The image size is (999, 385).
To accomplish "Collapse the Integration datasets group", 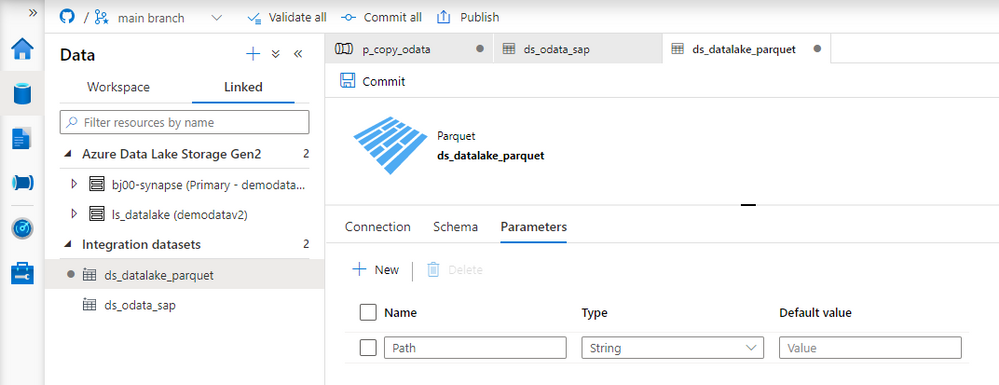I will click(x=68, y=244).
